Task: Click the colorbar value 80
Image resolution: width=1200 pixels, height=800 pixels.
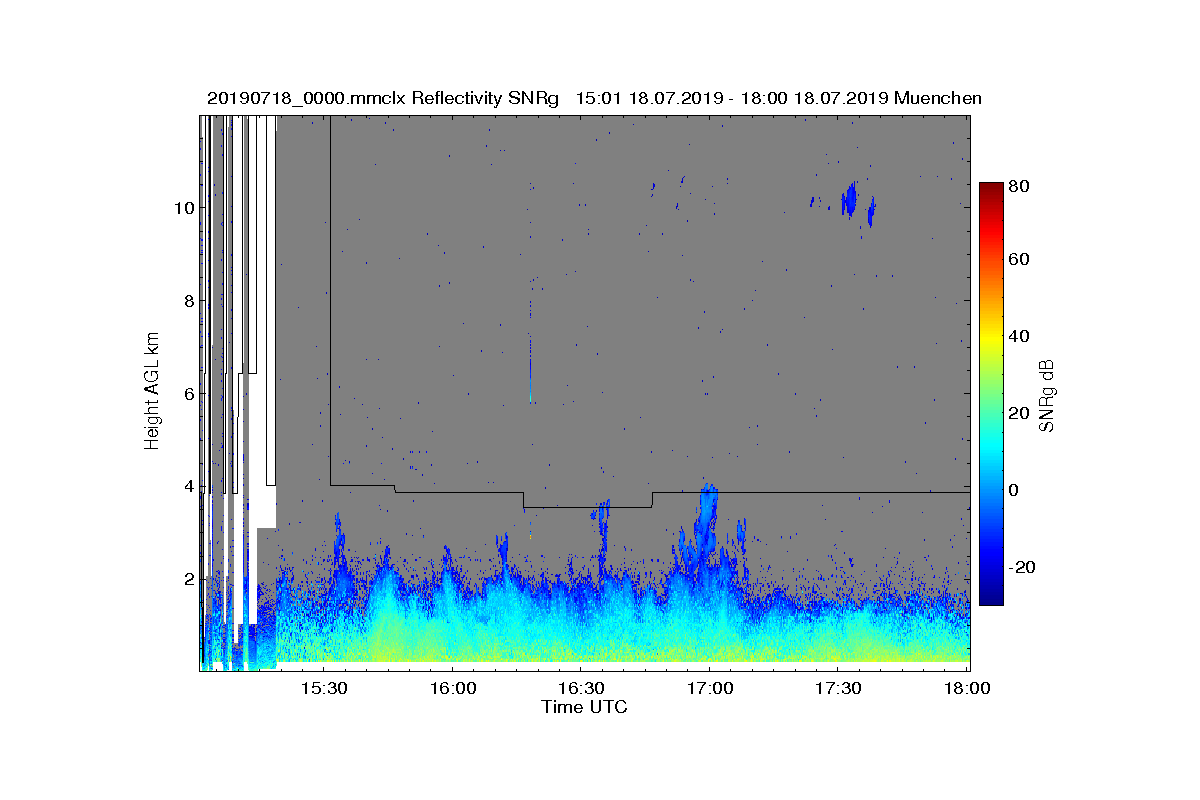Action: 1020,186
